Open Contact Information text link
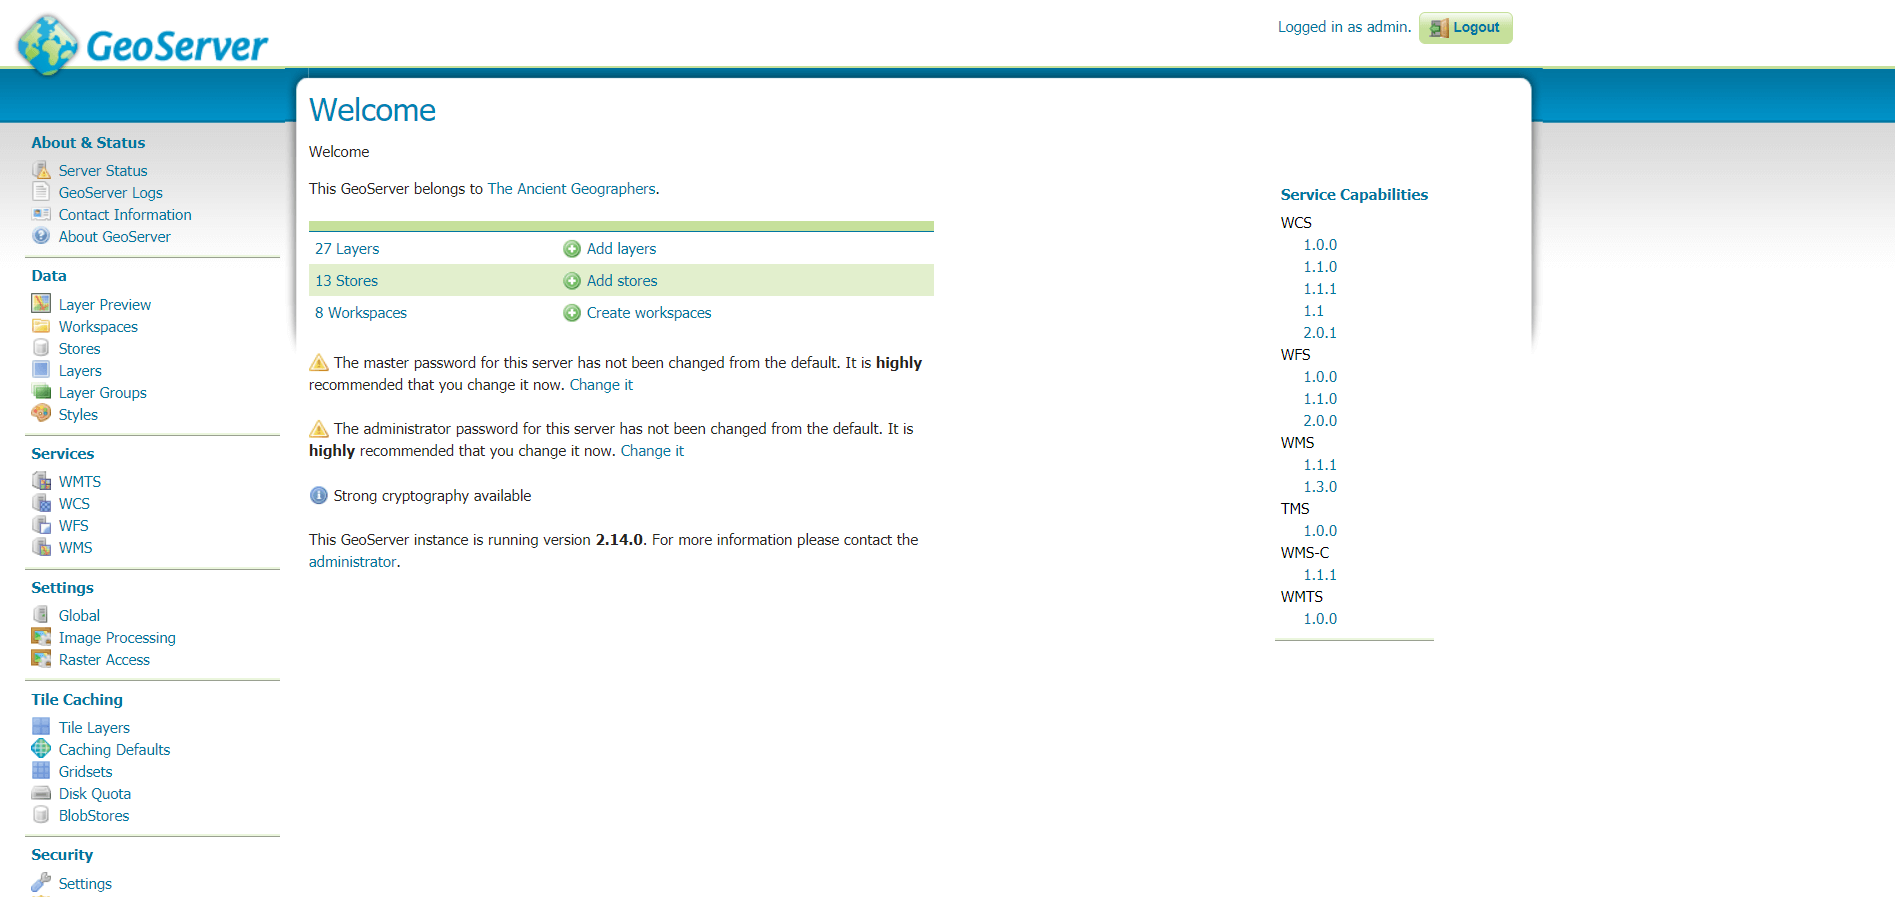Viewport: 1895px width, 897px height. click(x=125, y=215)
